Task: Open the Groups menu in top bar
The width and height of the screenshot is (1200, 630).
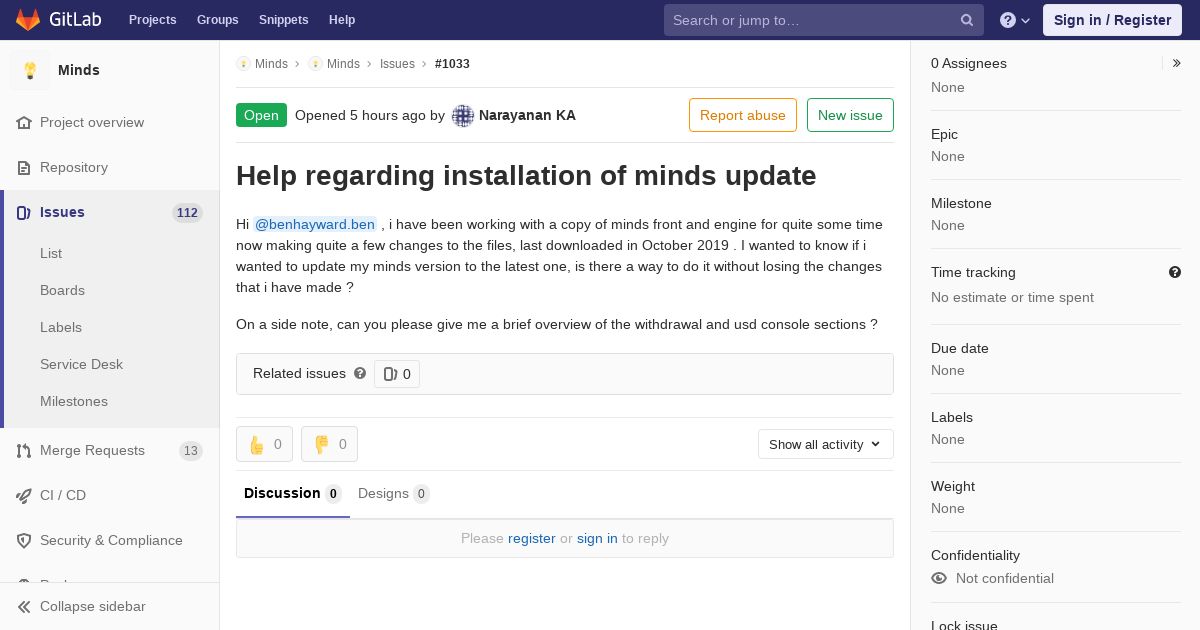Action: (x=217, y=20)
